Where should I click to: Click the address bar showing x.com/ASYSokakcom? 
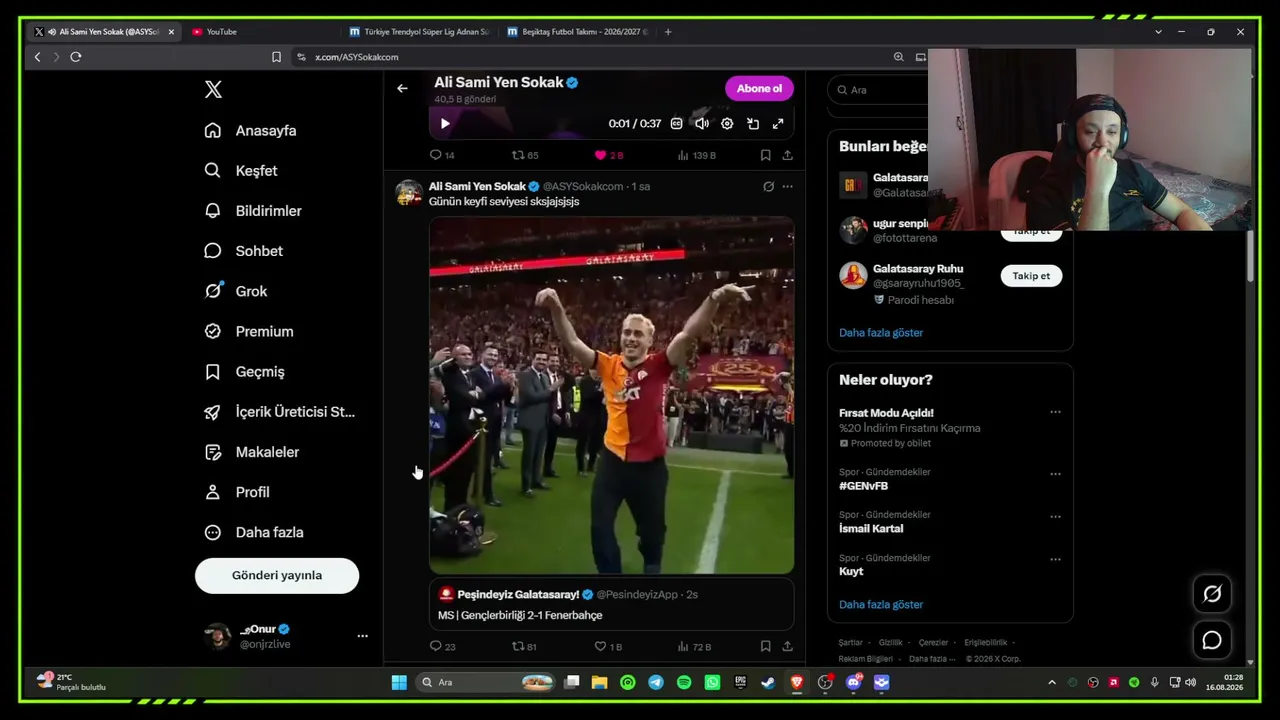(x=590, y=57)
